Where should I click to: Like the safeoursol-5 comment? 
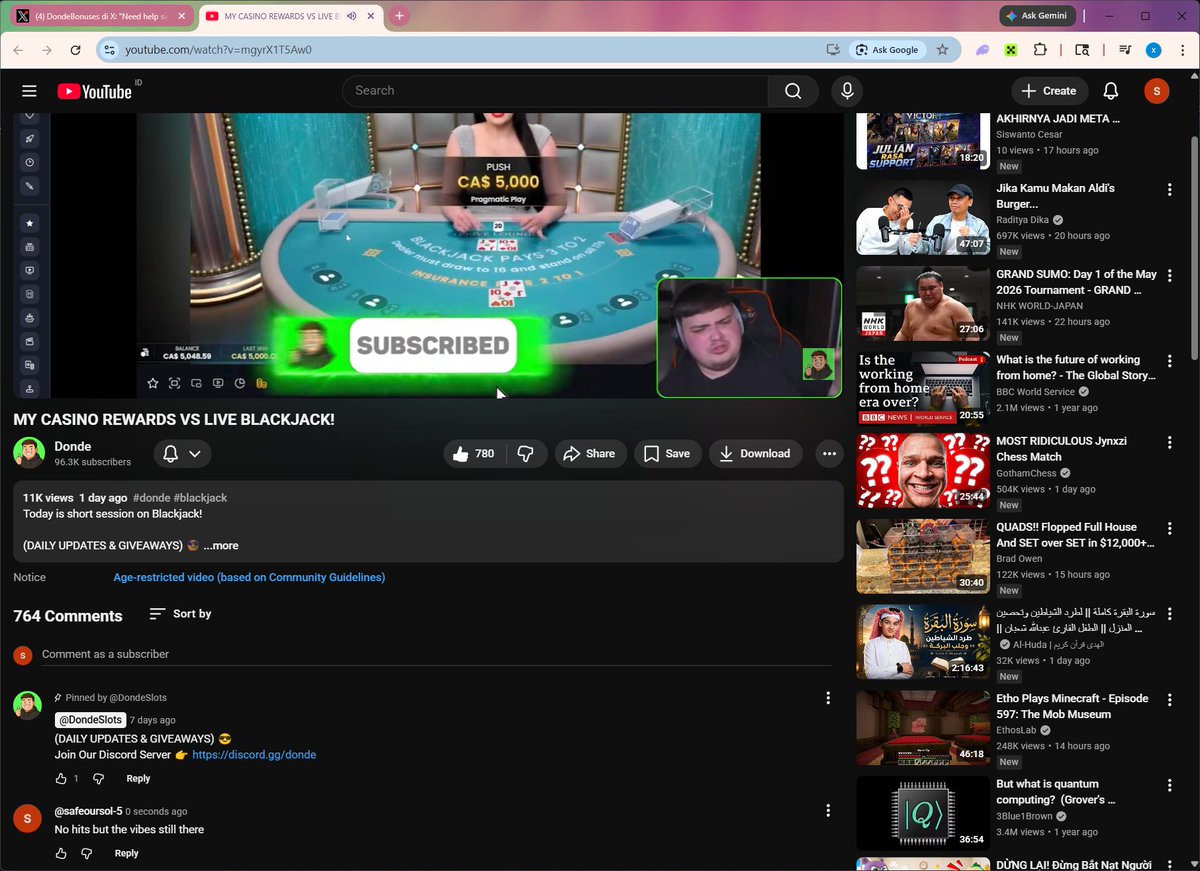tap(61, 853)
